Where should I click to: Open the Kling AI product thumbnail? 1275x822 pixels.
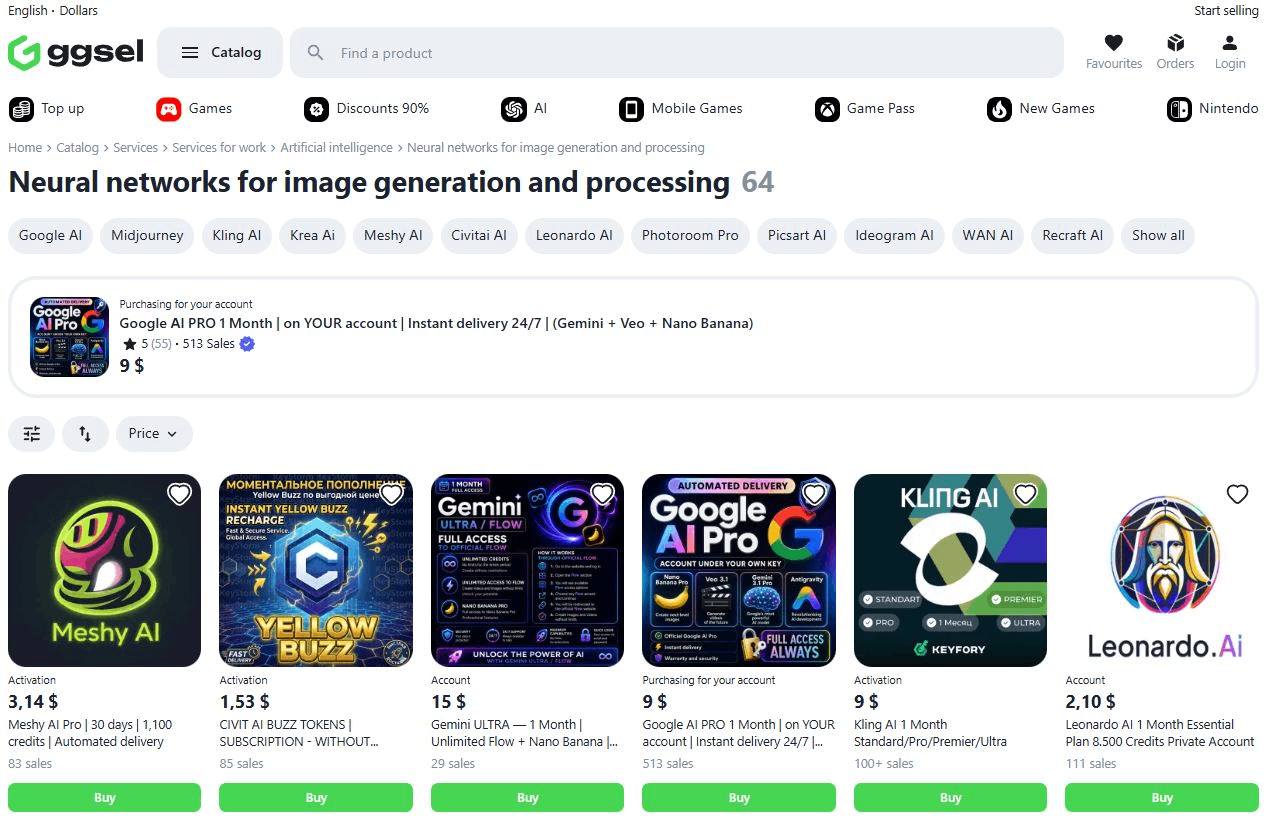950,570
